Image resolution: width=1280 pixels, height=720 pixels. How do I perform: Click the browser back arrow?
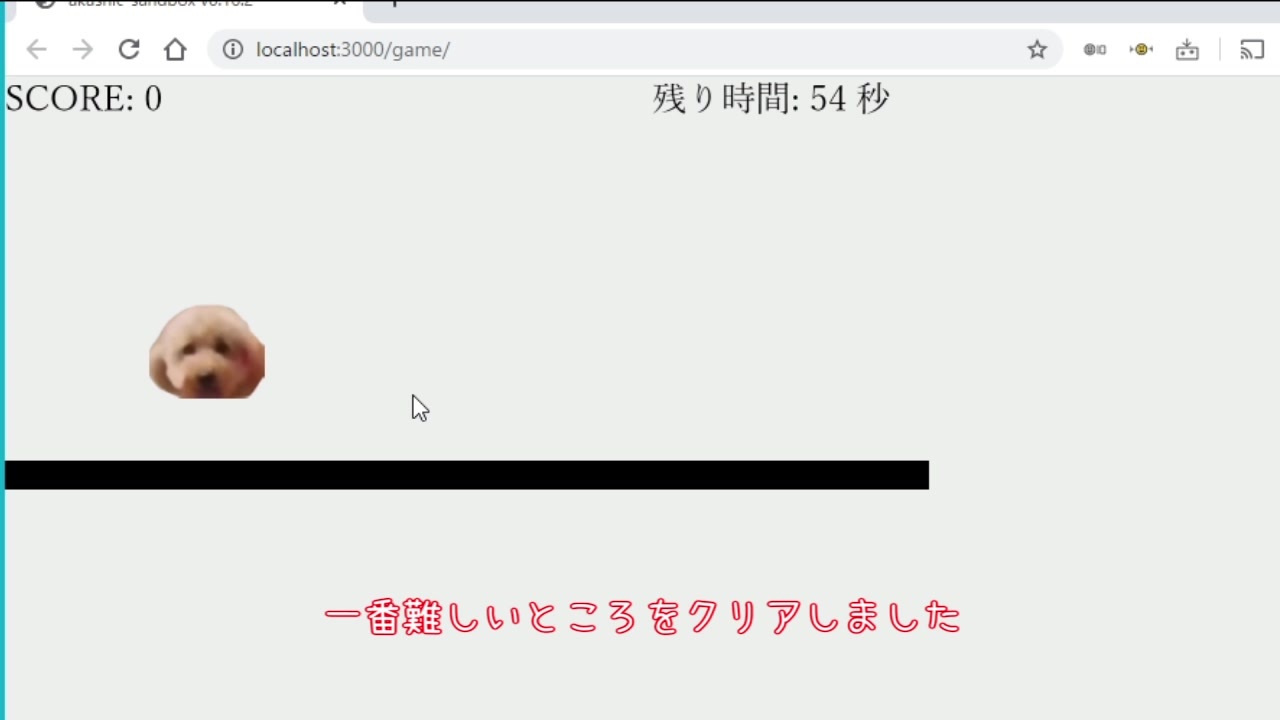click(36, 50)
